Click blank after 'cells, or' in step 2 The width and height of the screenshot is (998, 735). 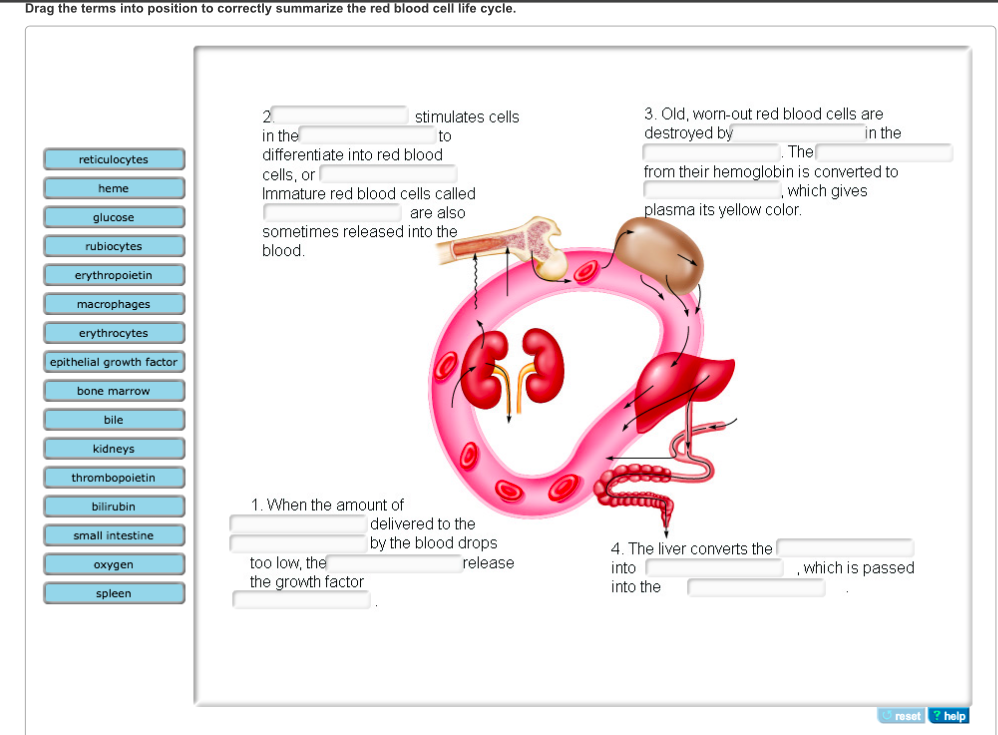388,174
